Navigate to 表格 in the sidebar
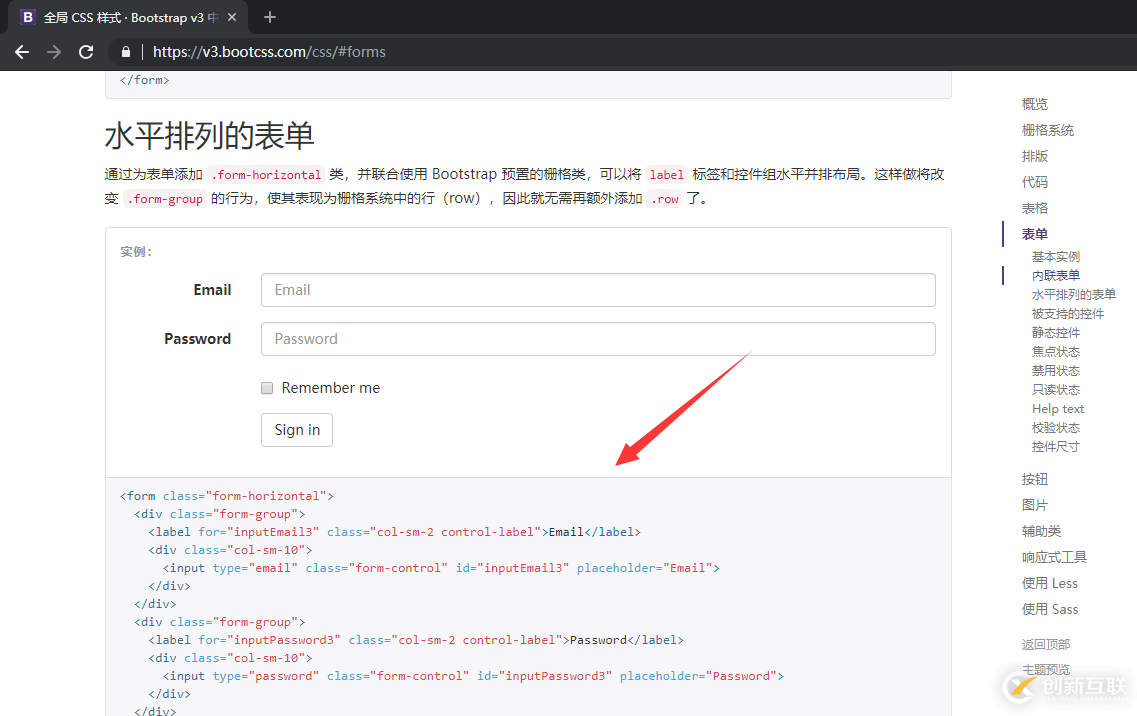 click(x=1035, y=207)
